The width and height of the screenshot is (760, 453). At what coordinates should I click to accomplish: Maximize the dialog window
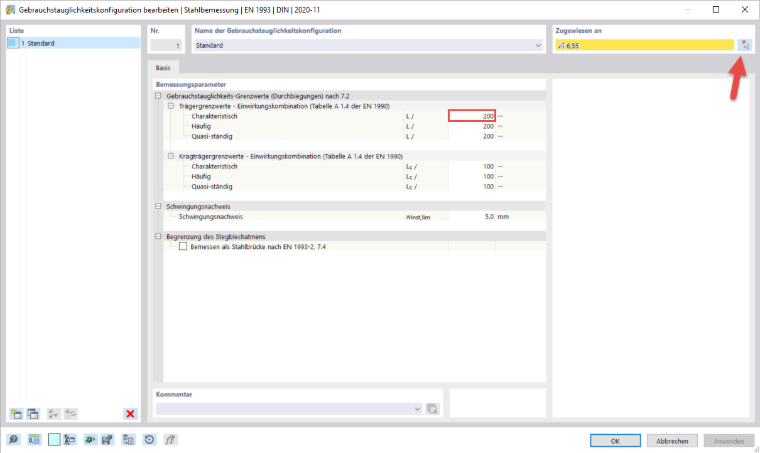click(716, 10)
